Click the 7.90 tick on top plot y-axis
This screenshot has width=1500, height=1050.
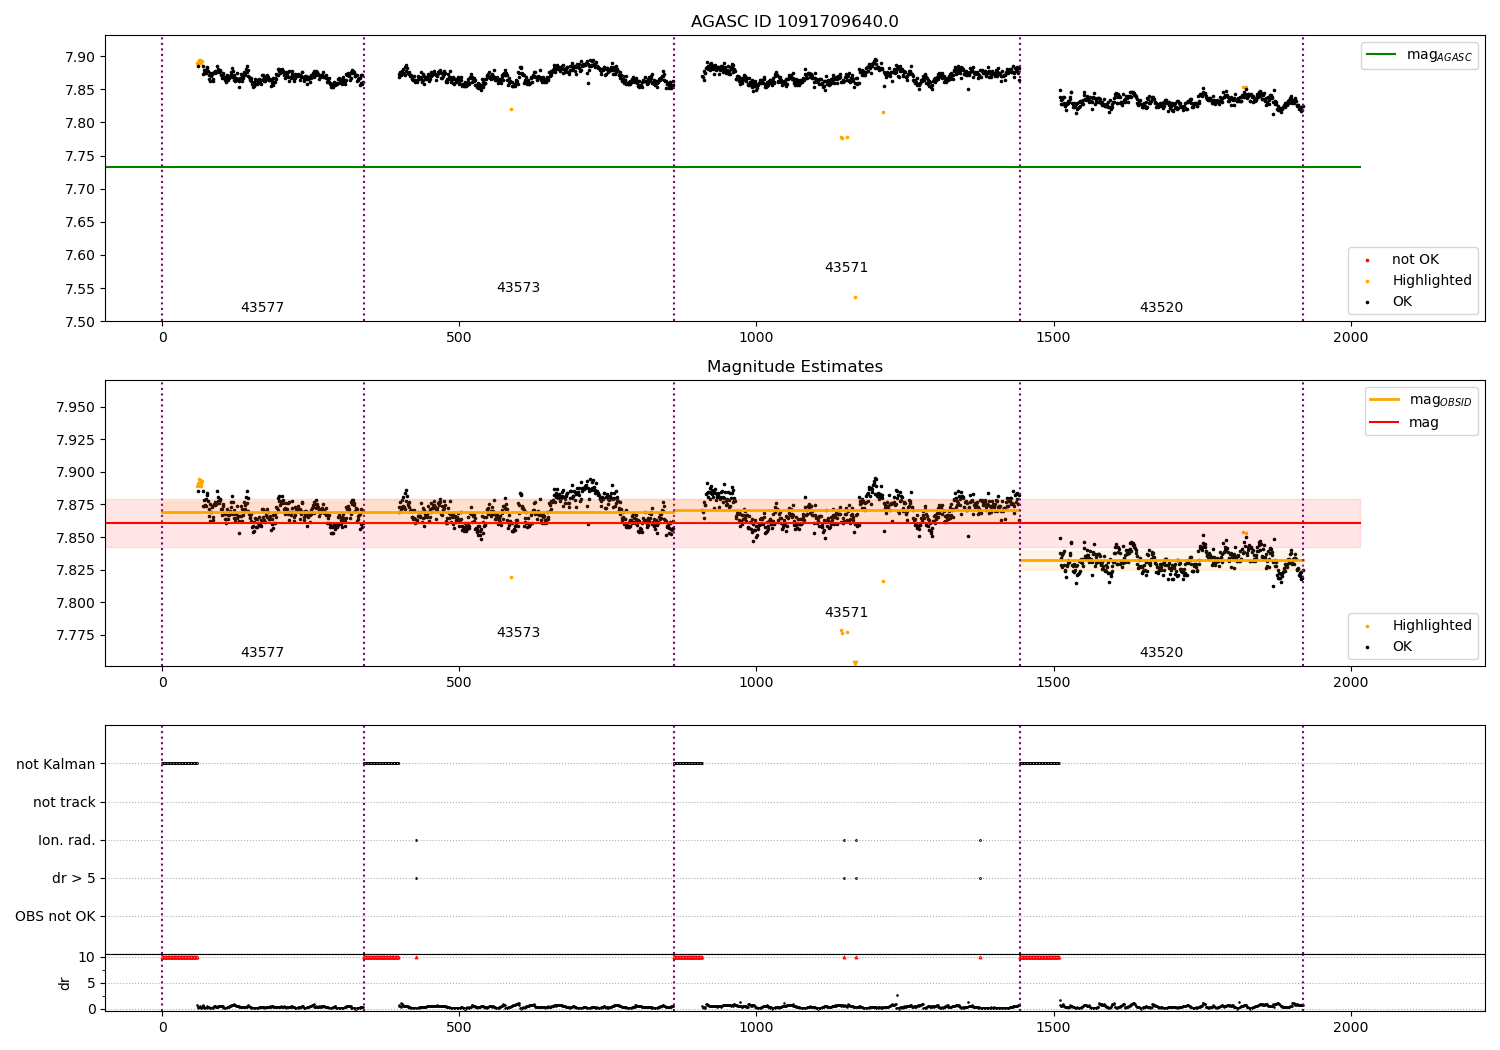[79, 57]
